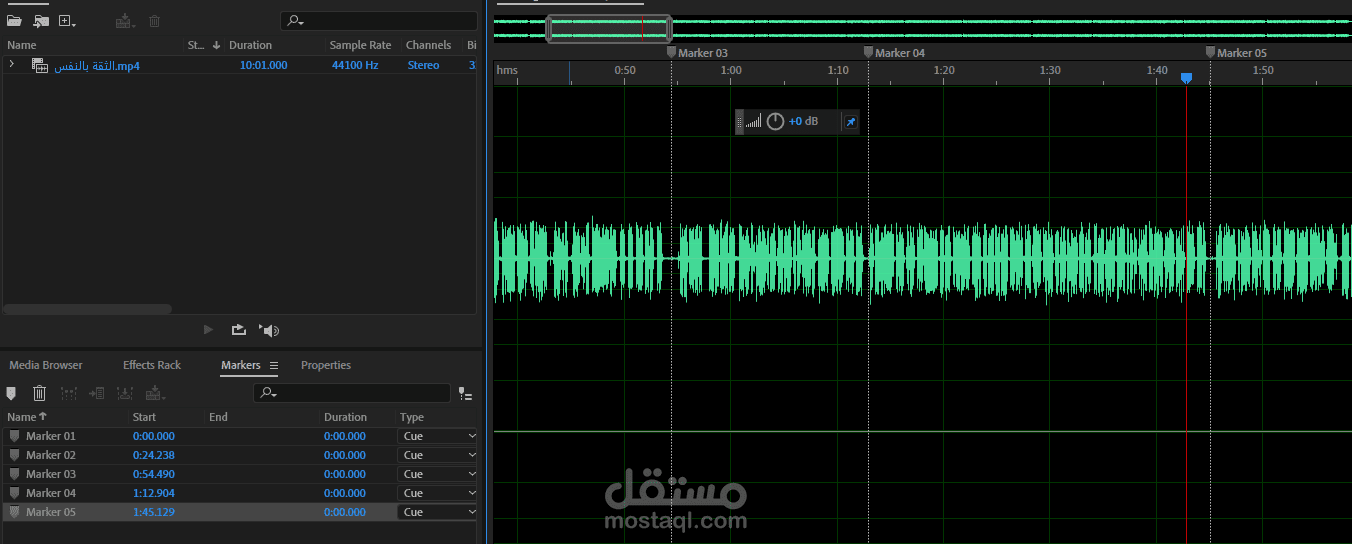The height and width of the screenshot is (544, 1352).
Task: Click the HUD drag grip handle
Action: 740,122
